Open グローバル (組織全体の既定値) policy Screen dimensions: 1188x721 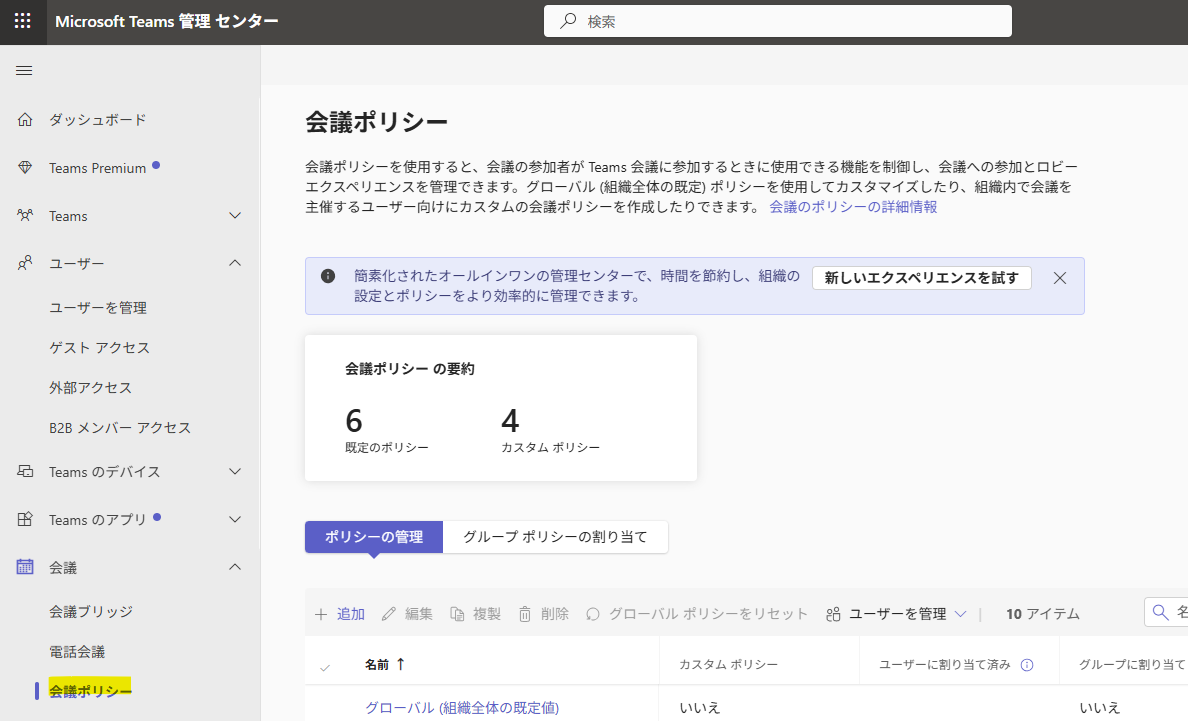(x=462, y=707)
